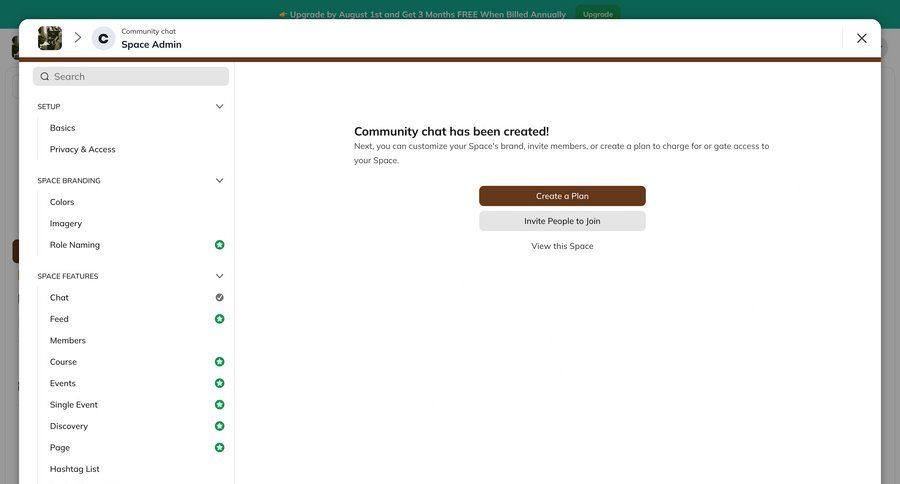
Task: Click green star badge beside Course
Action: pyautogui.click(x=219, y=362)
